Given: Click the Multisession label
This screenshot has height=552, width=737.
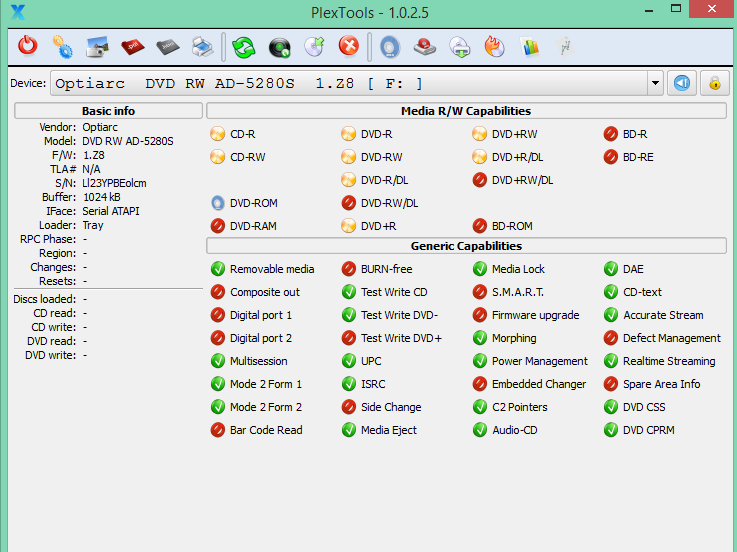Looking at the screenshot, I should 259,361.
